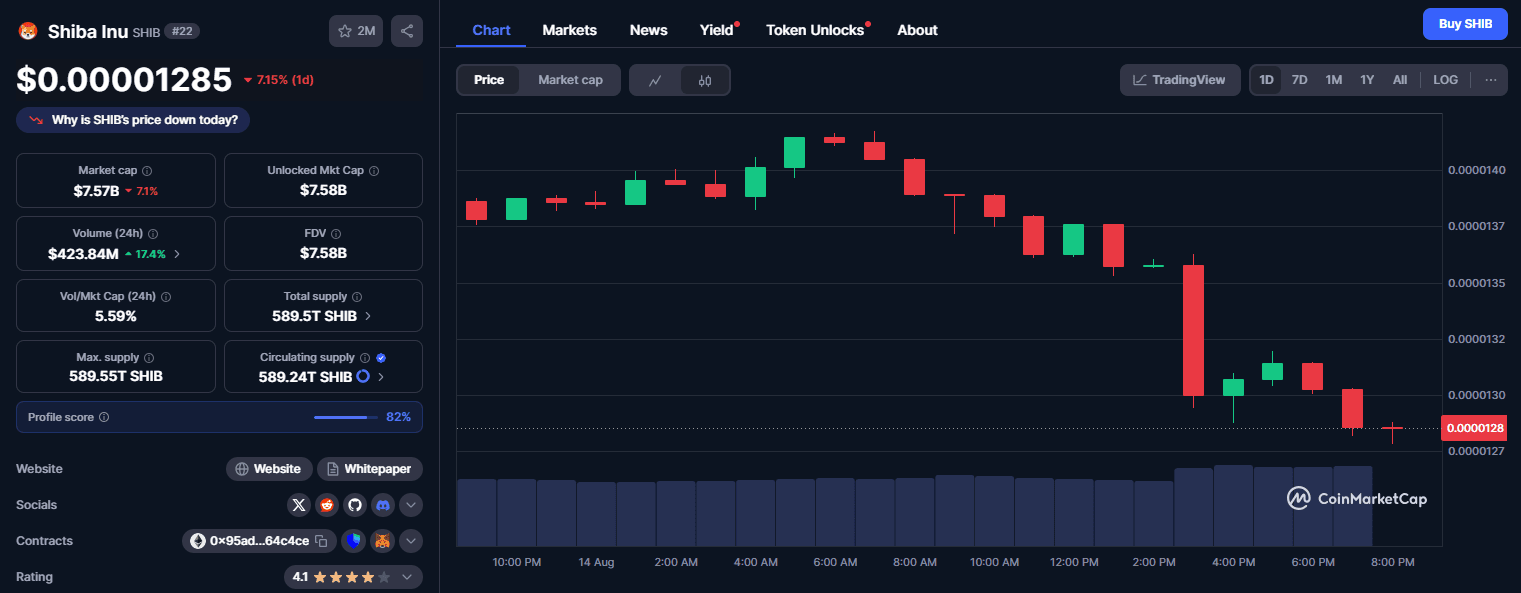Select the All time range

(x=1400, y=80)
